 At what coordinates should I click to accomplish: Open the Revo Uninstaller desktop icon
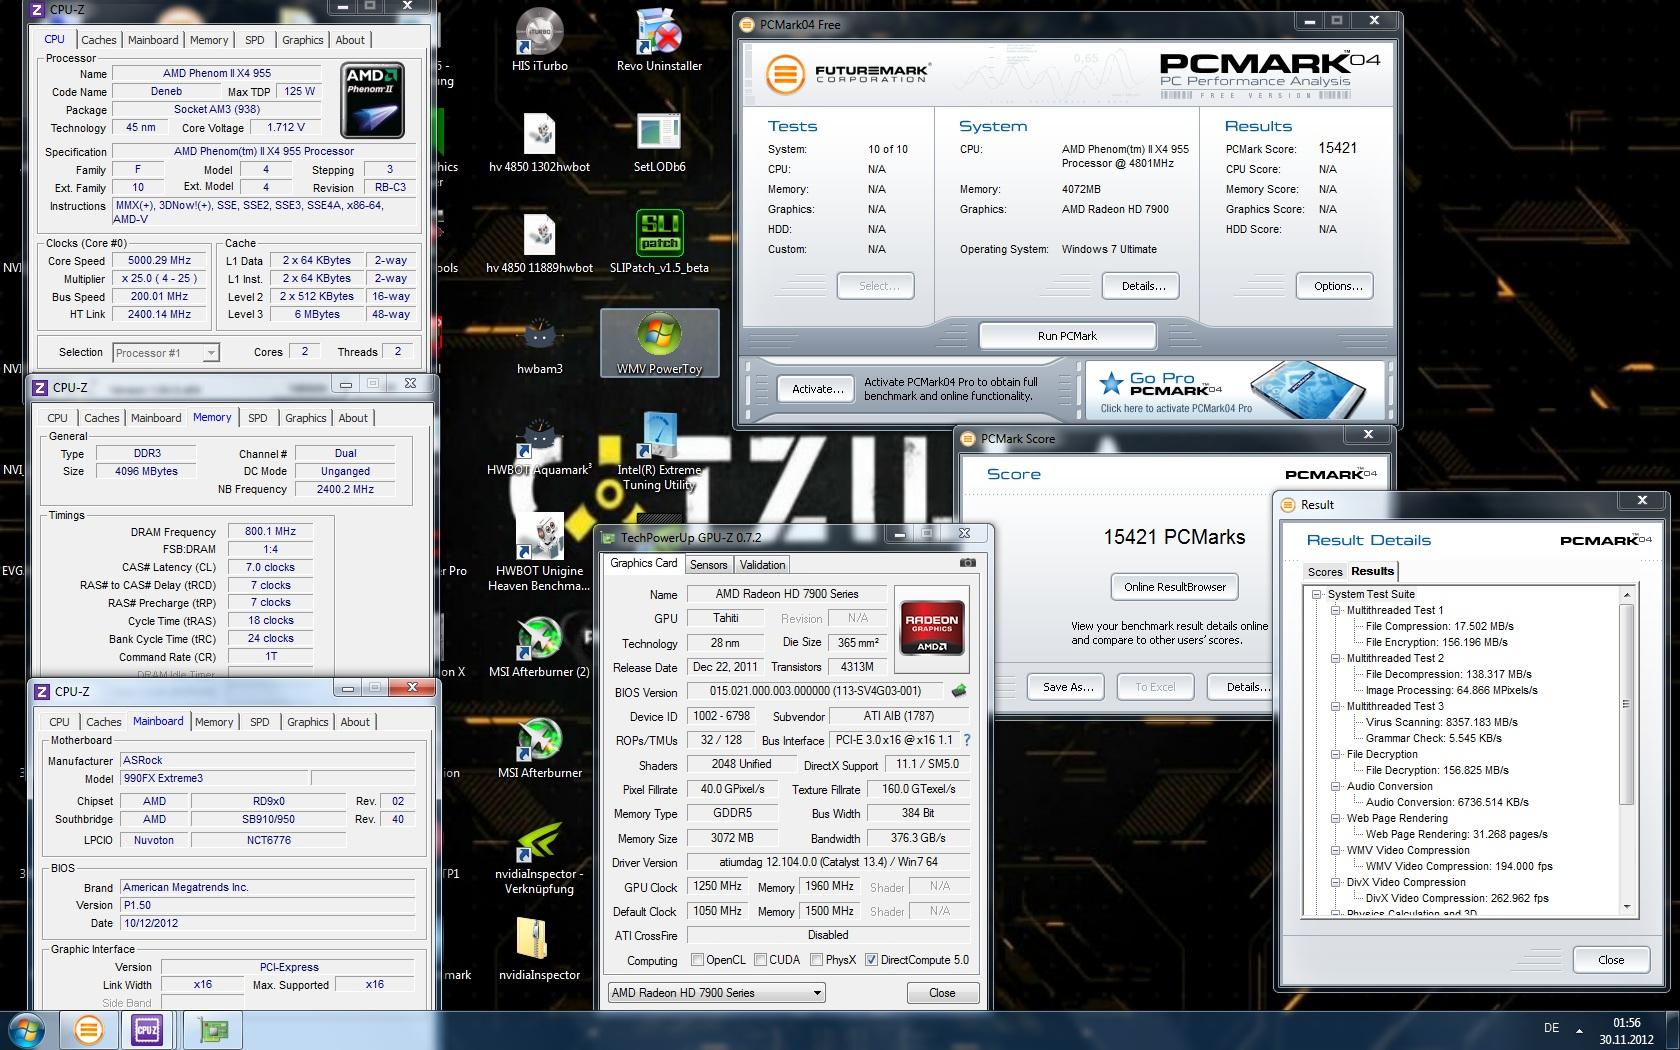659,40
